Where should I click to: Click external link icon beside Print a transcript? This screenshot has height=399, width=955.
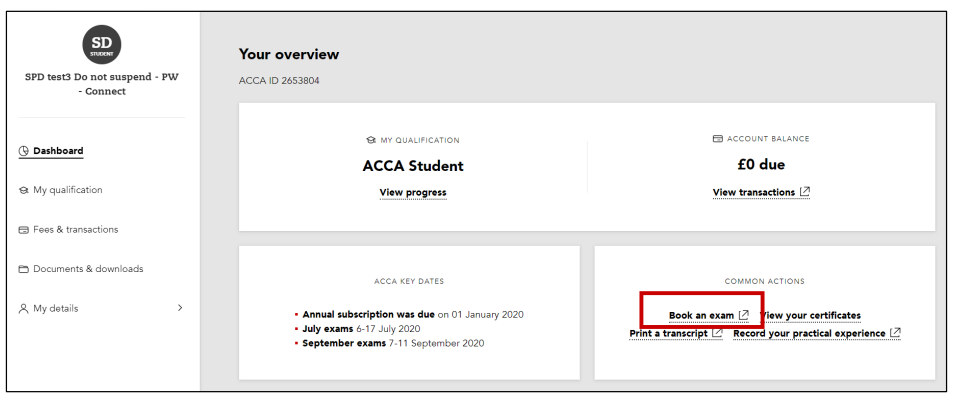click(x=717, y=333)
